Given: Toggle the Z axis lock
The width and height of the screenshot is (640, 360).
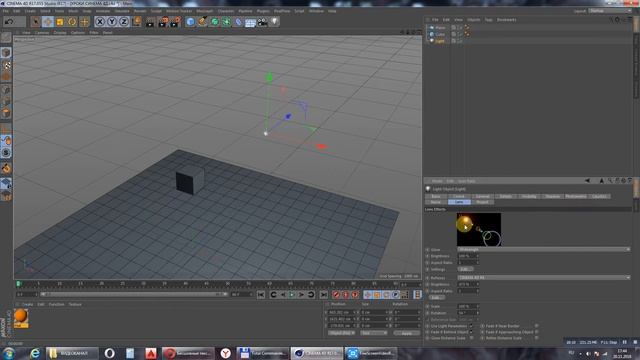Looking at the screenshot, I should tap(124, 22).
